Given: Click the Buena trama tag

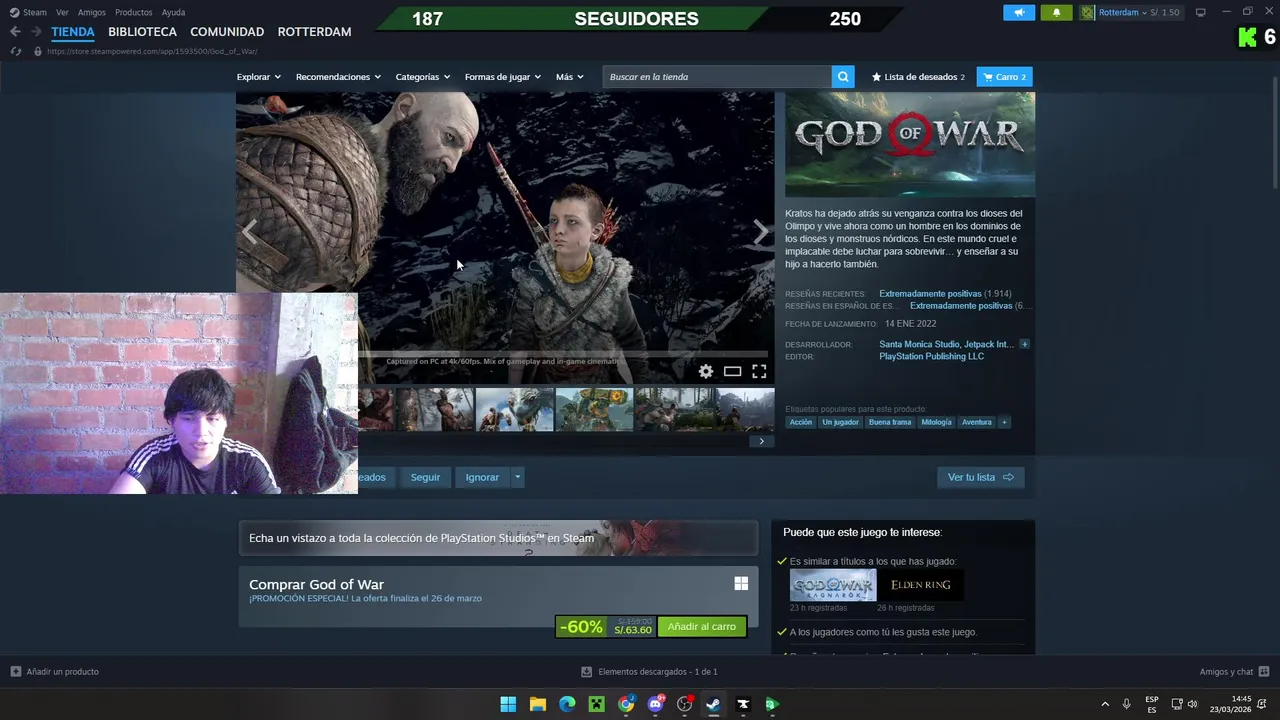Looking at the screenshot, I should coord(890,422).
